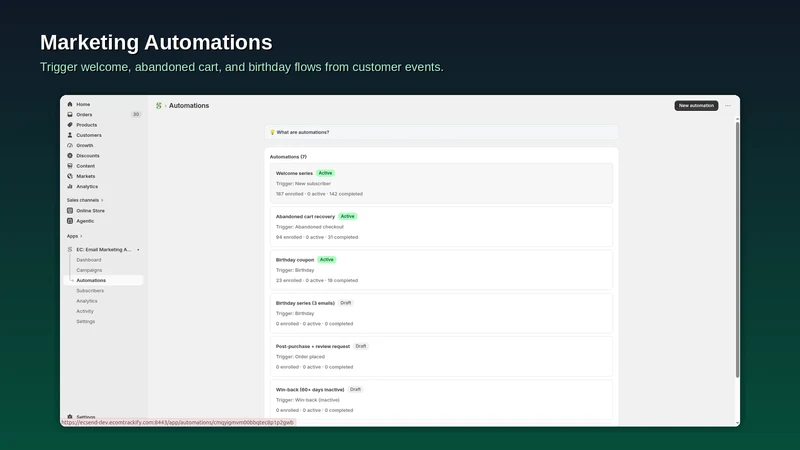
Task: Expand the Sales channels section
Action: (85, 200)
